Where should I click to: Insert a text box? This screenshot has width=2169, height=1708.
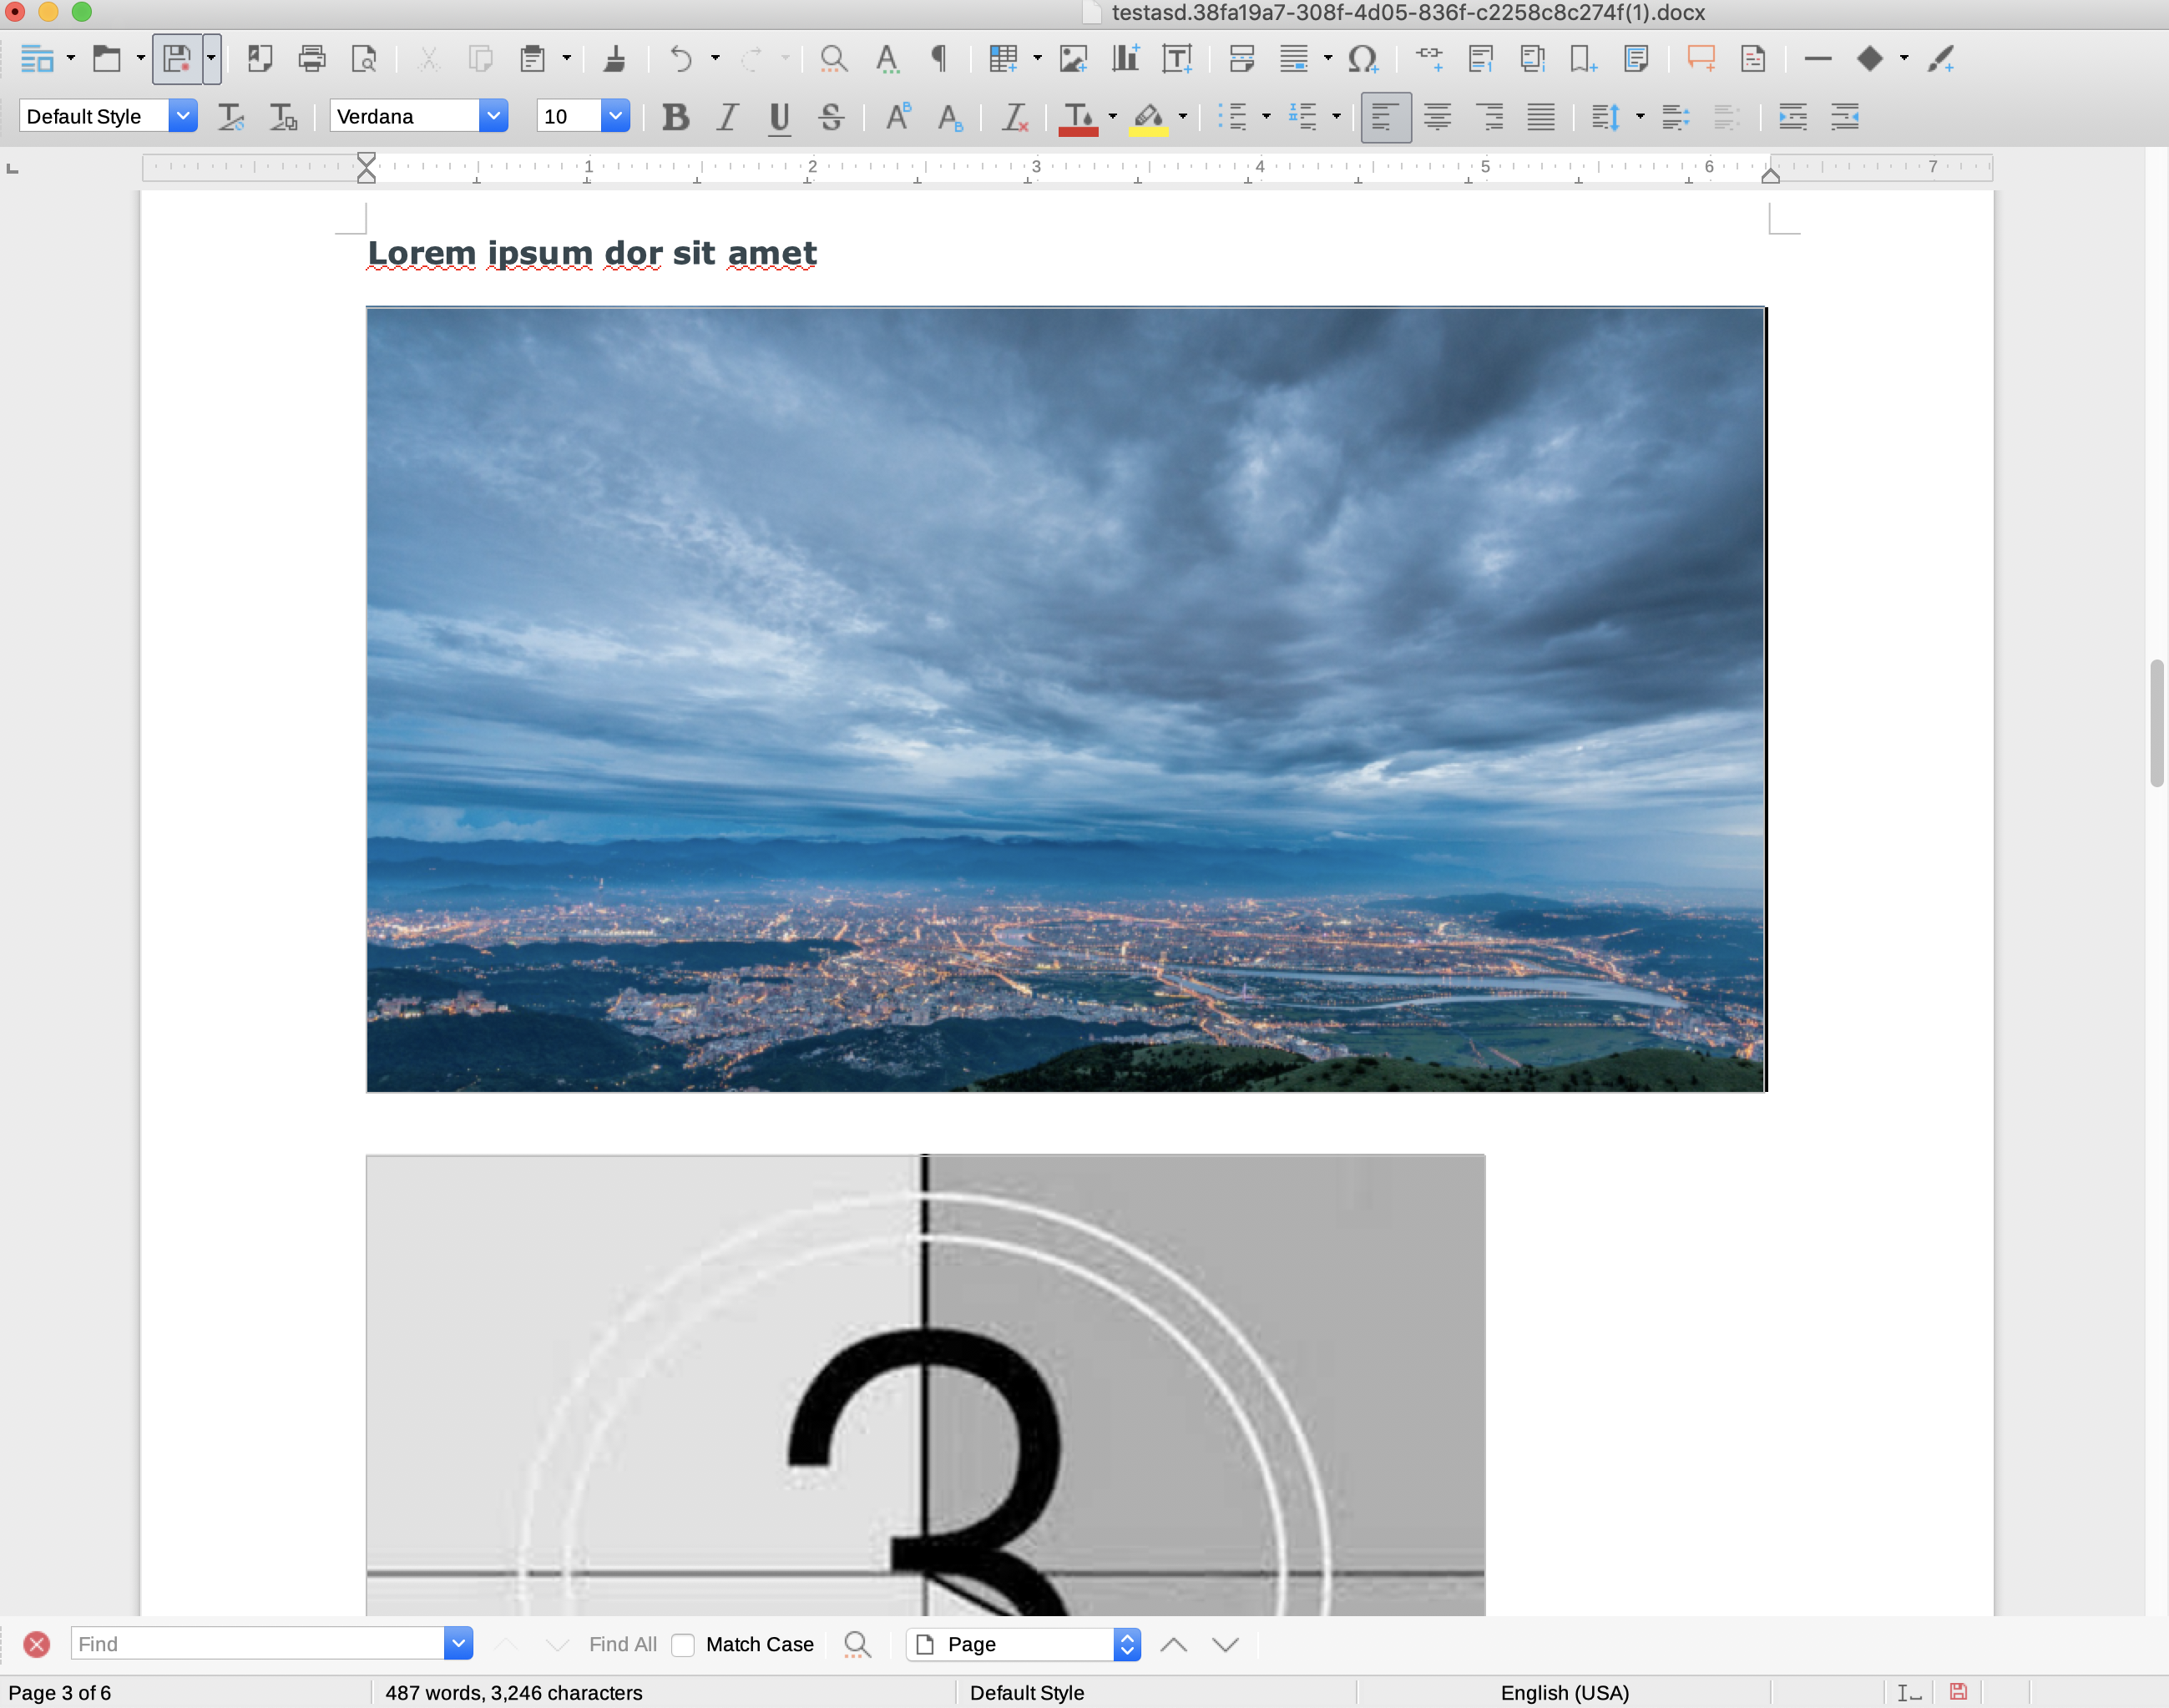1178,59
